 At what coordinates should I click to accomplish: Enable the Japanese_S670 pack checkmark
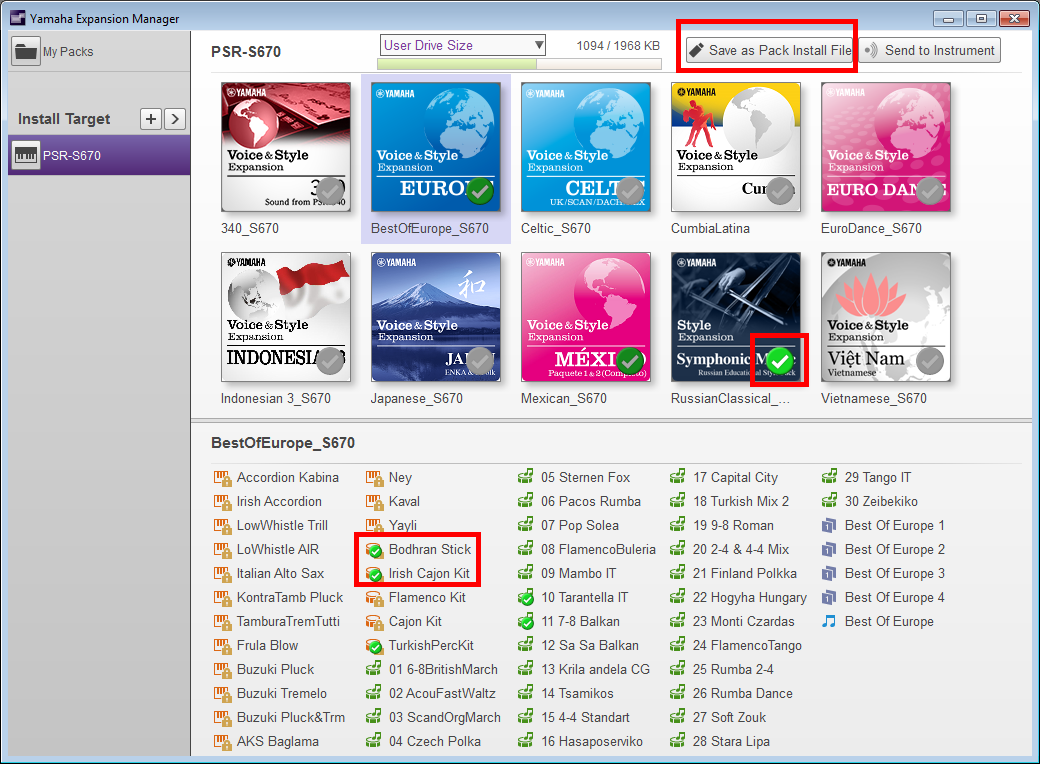pos(480,361)
